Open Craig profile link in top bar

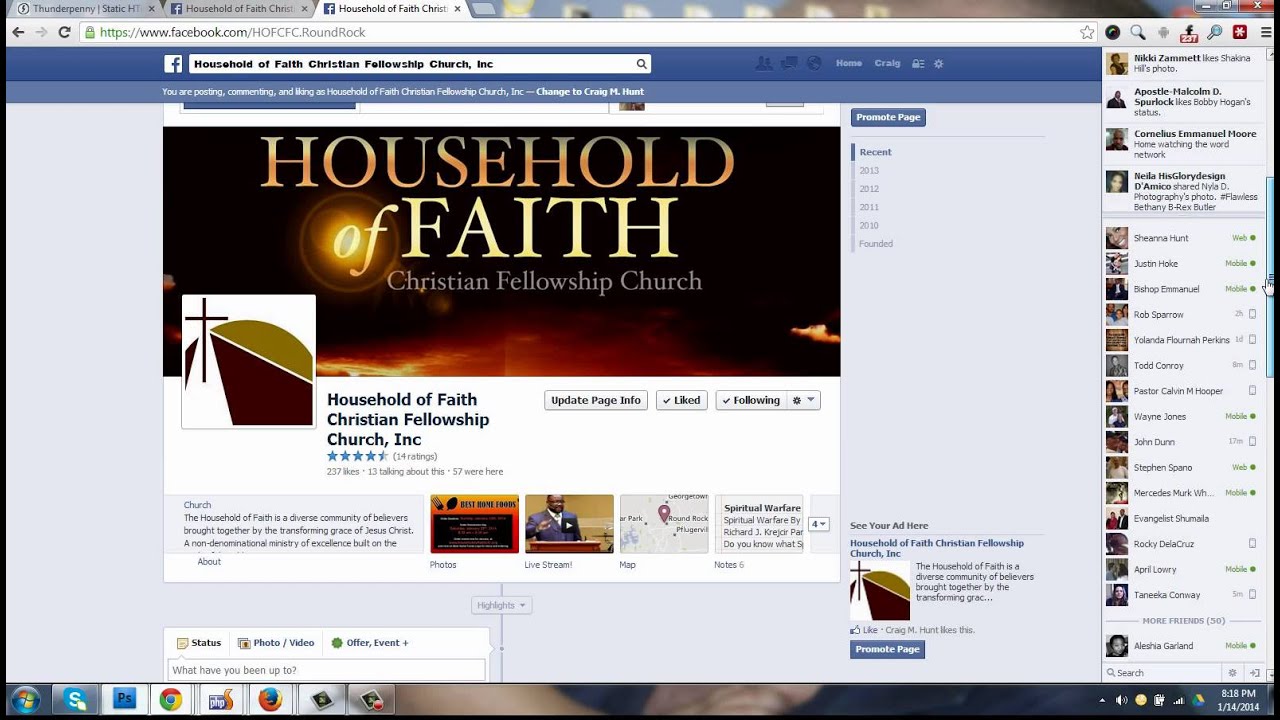(887, 63)
